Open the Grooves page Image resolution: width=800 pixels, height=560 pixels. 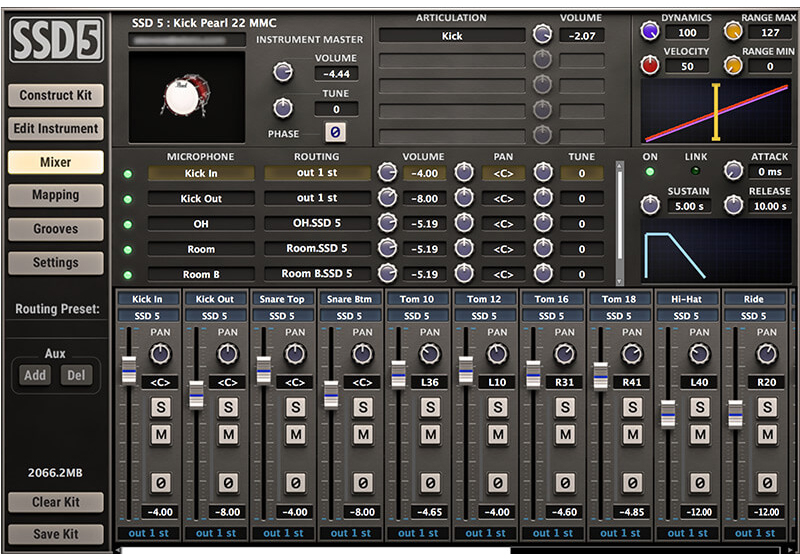(x=56, y=229)
